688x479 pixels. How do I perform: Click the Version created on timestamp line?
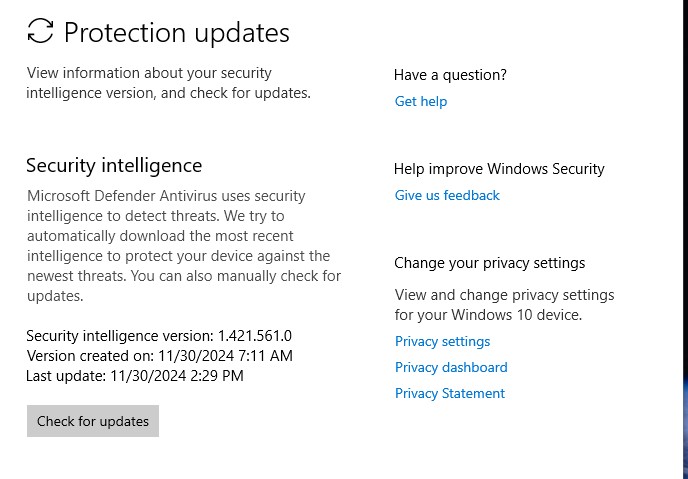coord(159,356)
